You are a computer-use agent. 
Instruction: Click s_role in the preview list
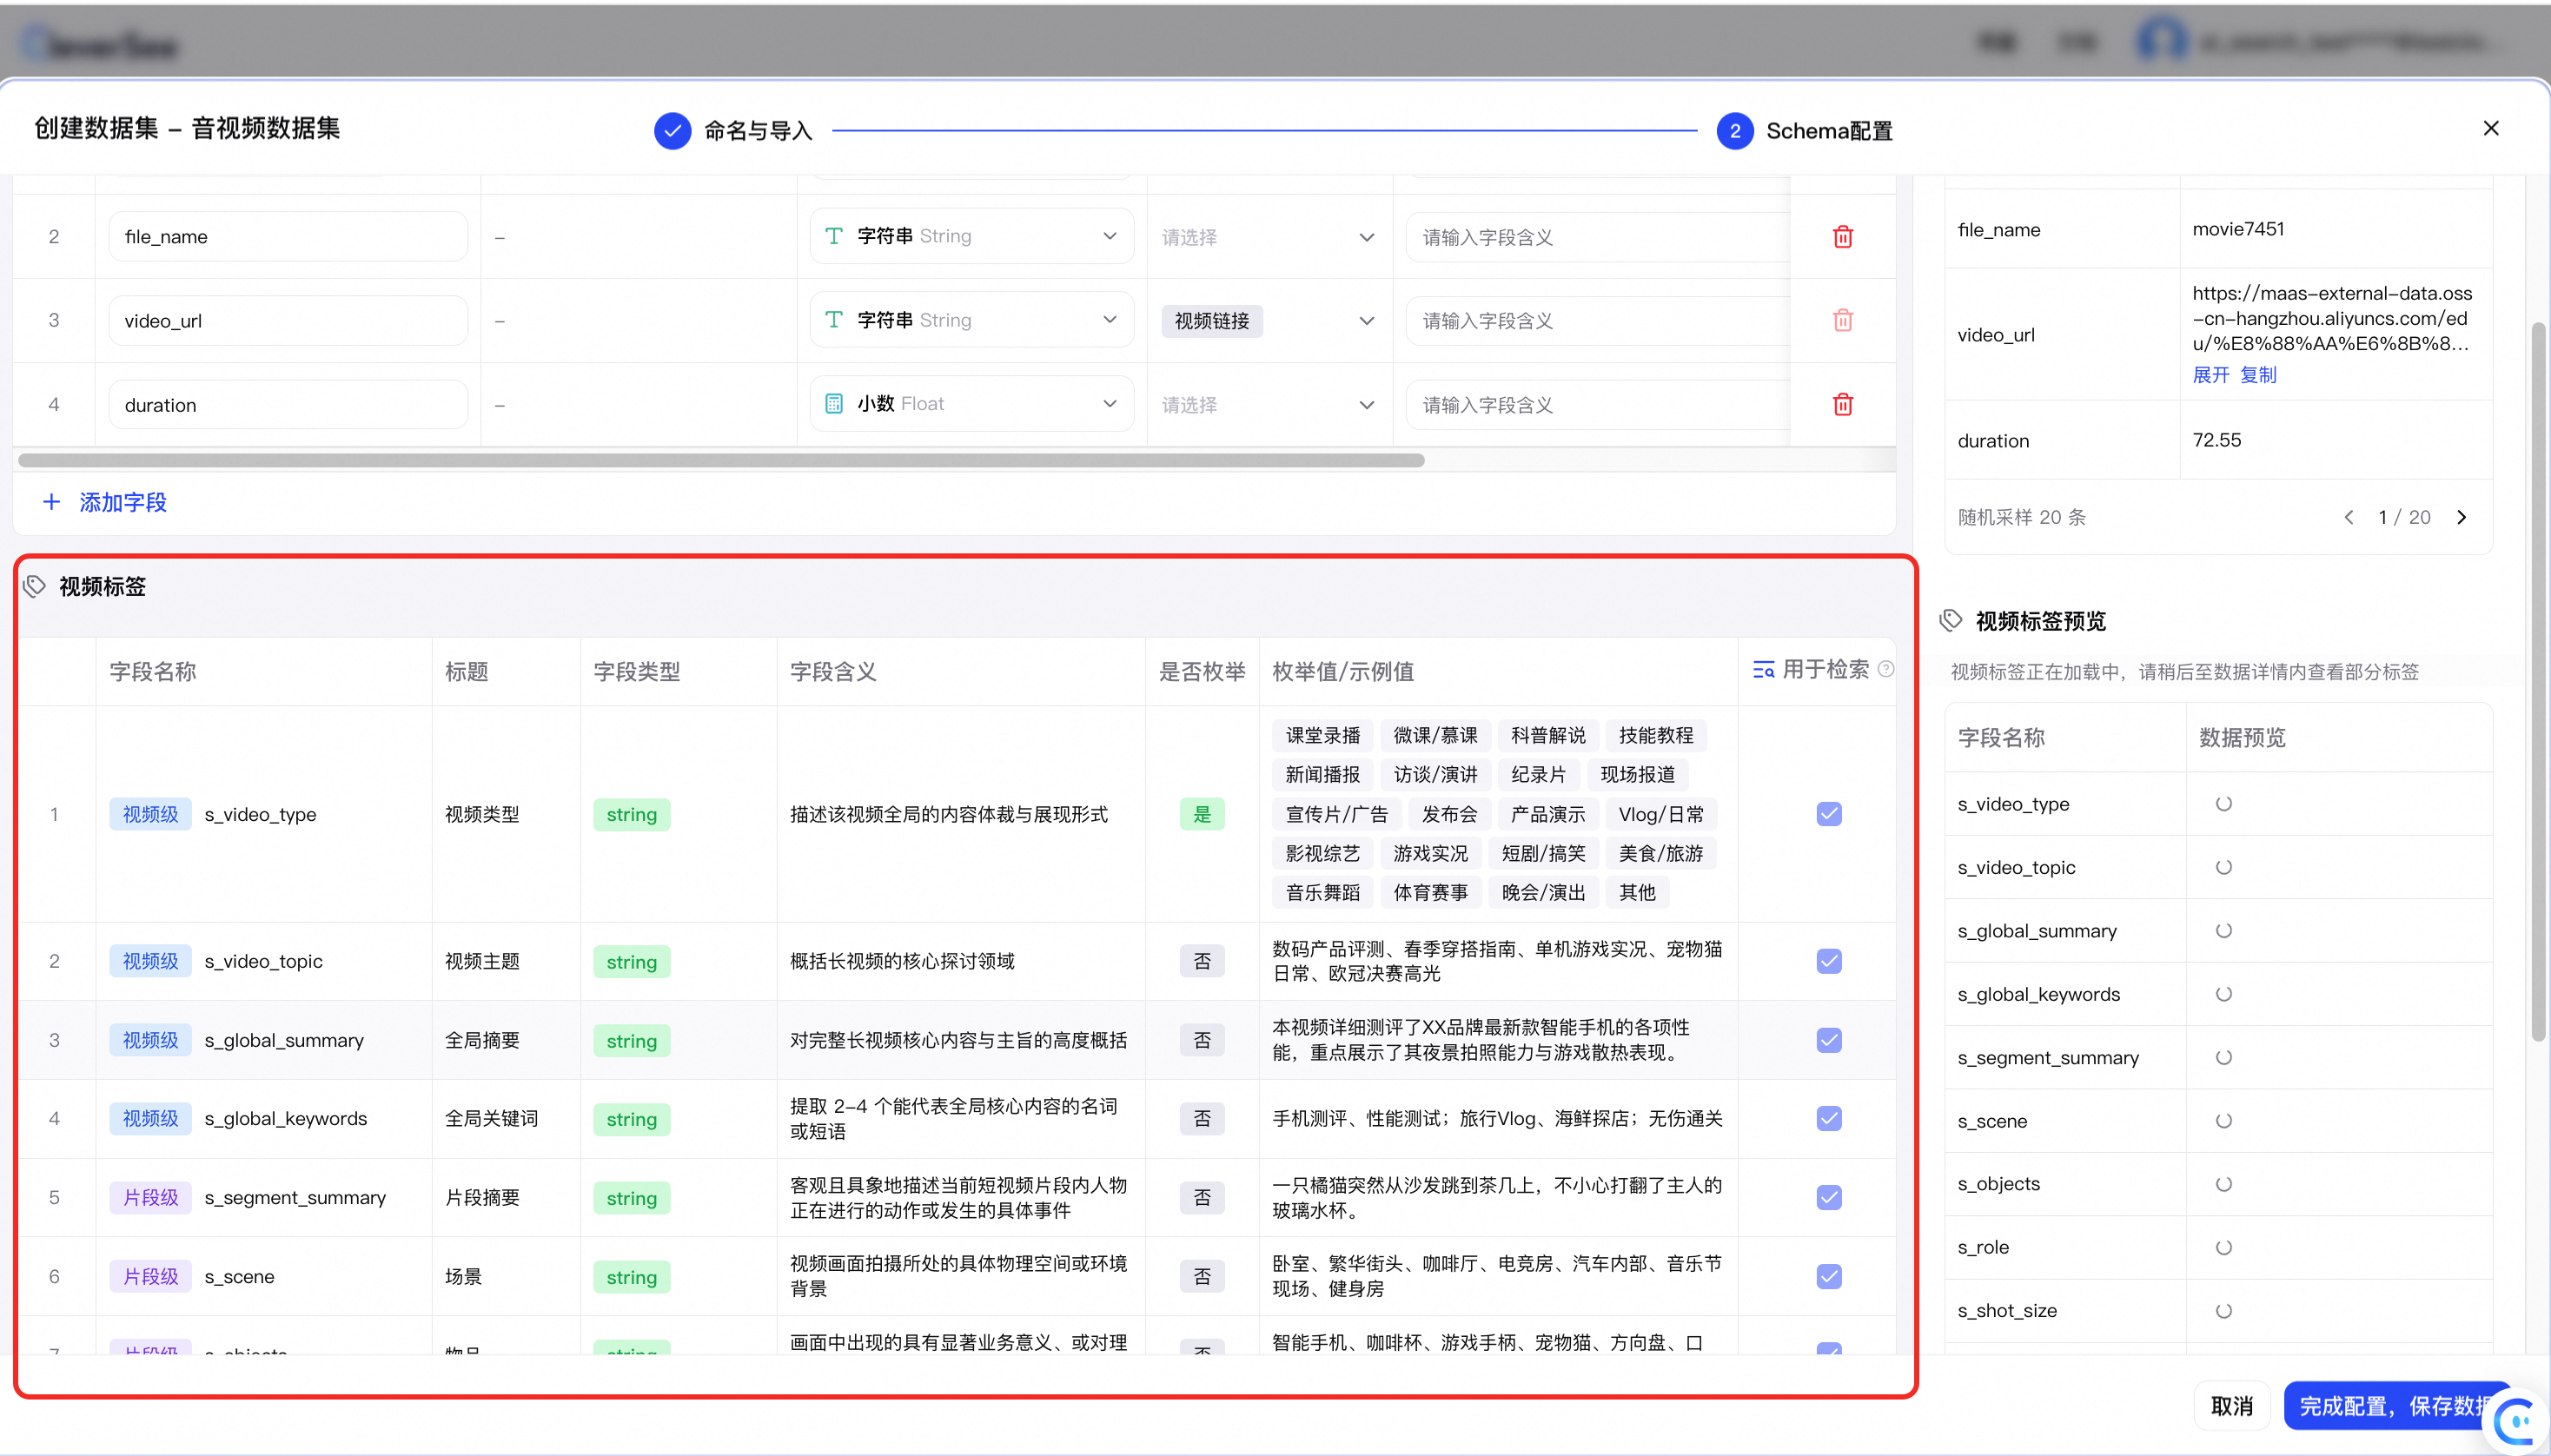tap(1983, 1247)
